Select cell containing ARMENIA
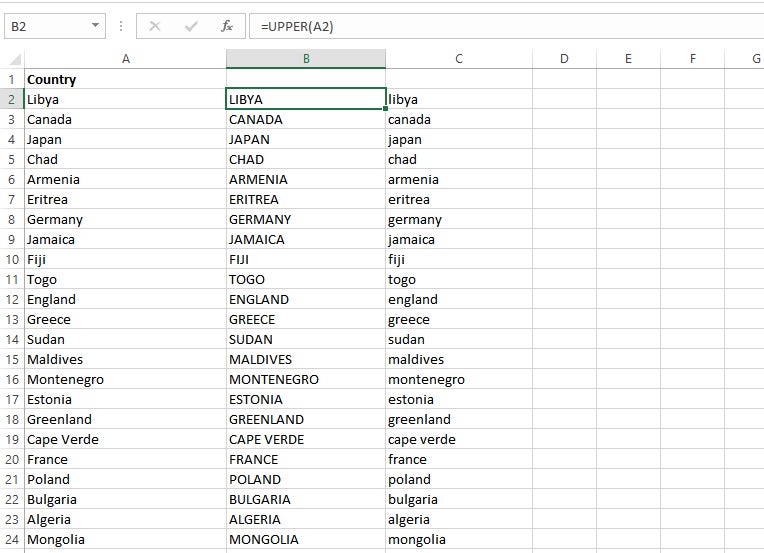 [x=306, y=179]
